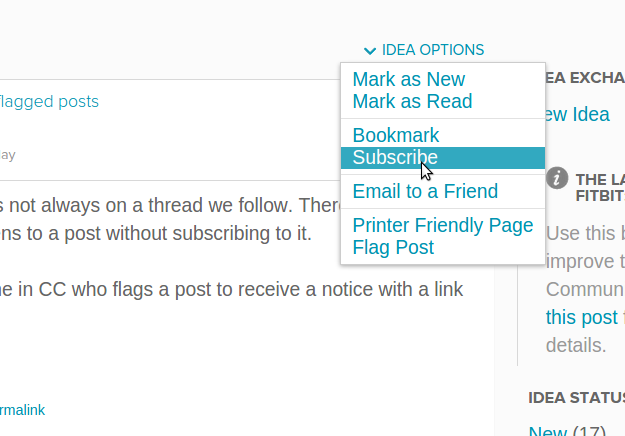This screenshot has width=625, height=436.
Task: Click the IDEA EXCHANGE sidebar heading
Action: pos(585,78)
